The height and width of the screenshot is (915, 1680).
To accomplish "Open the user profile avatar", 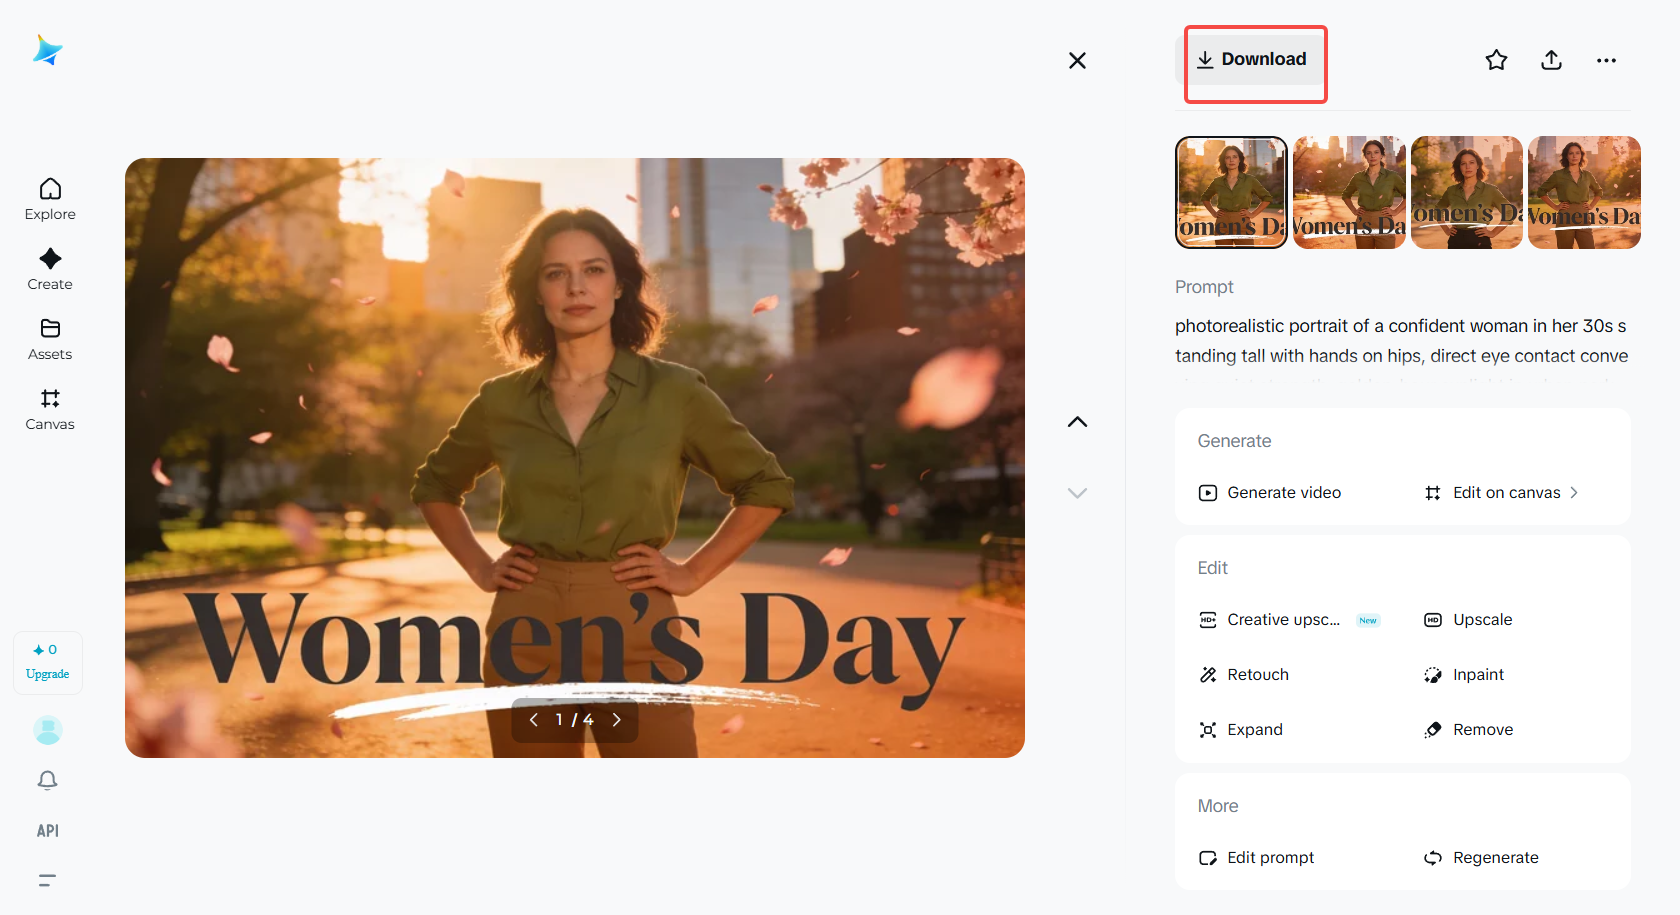I will [47, 730].
